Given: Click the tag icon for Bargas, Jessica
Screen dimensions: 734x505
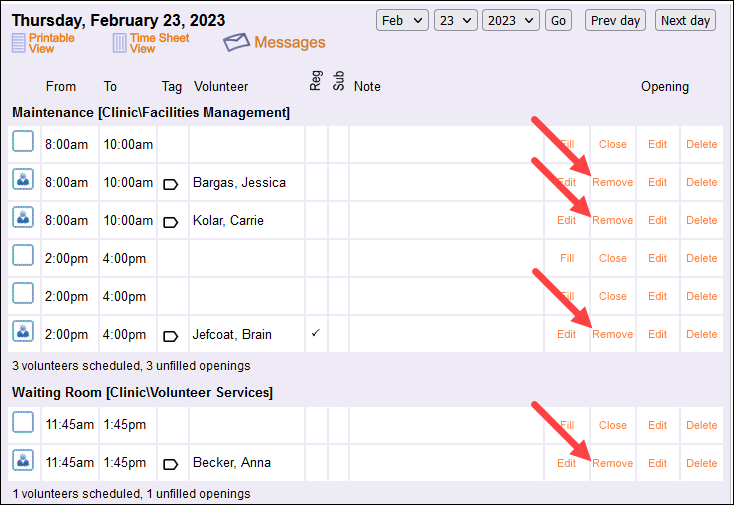Looking at the screenshot, I should click(x=170, y=183).
